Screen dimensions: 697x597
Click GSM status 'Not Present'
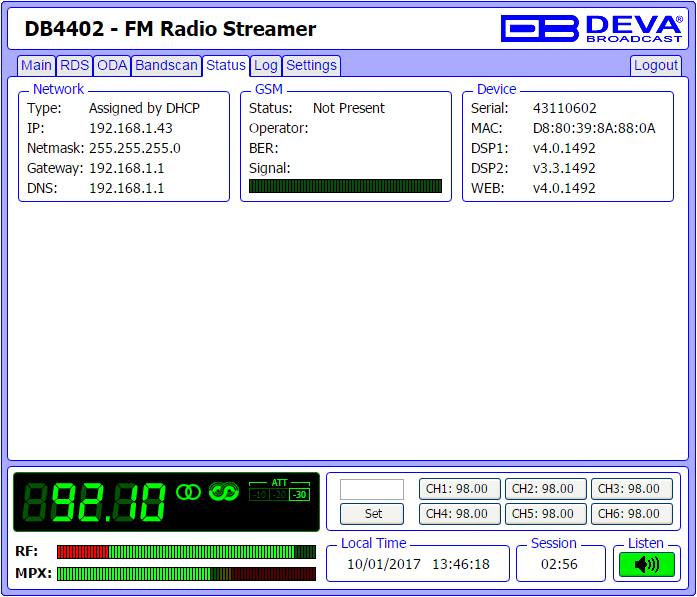click(348, 108)
